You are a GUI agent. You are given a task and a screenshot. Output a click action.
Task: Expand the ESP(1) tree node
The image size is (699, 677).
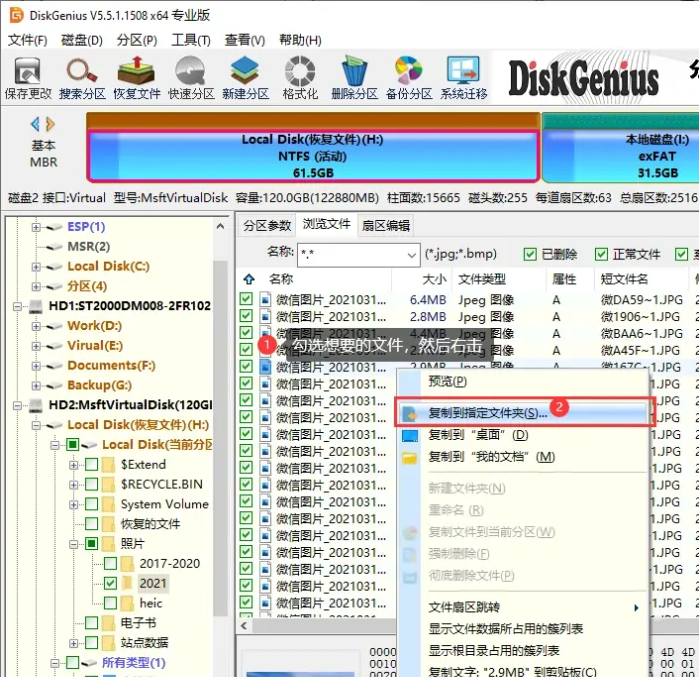[x=36, y=227]
